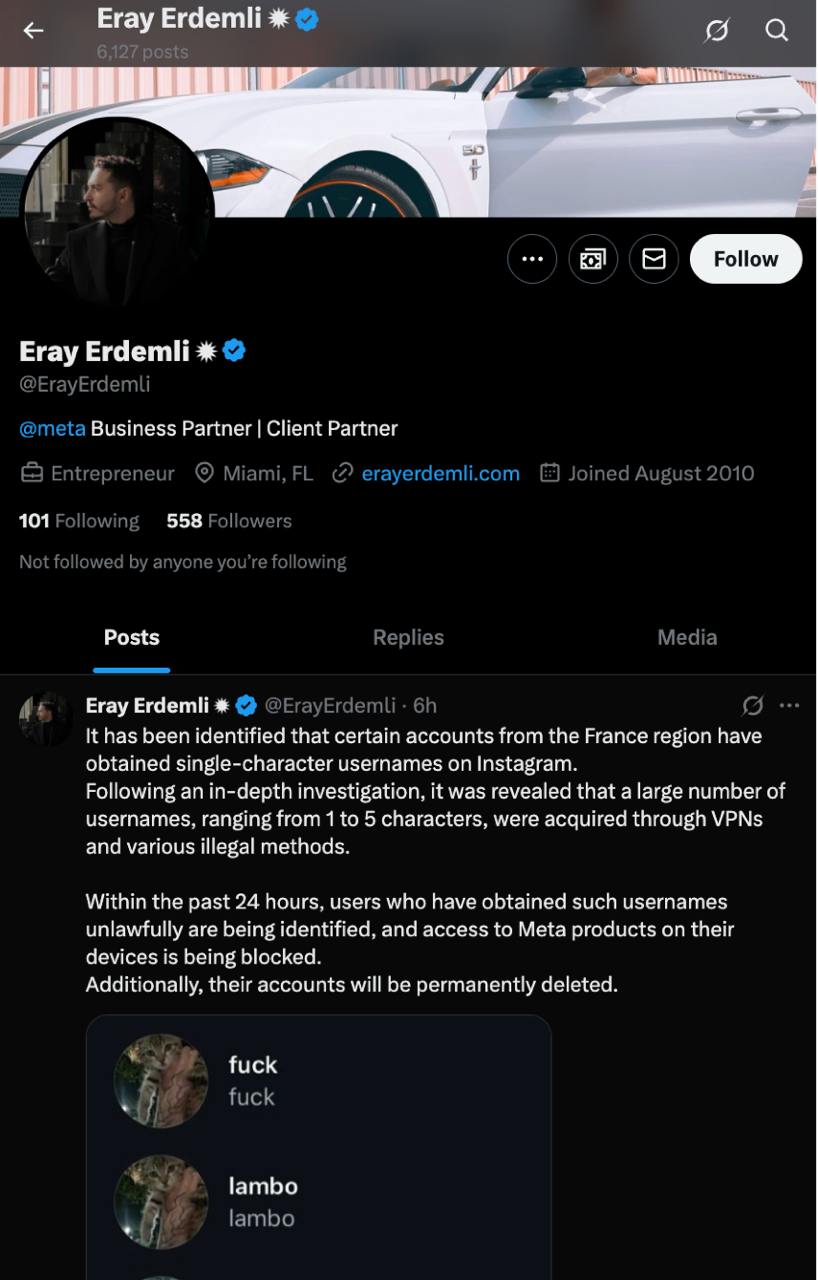Click the @meta mention in the bio
The height and width of the screenshot is (1280, 818).
click(x=52, y=429)
